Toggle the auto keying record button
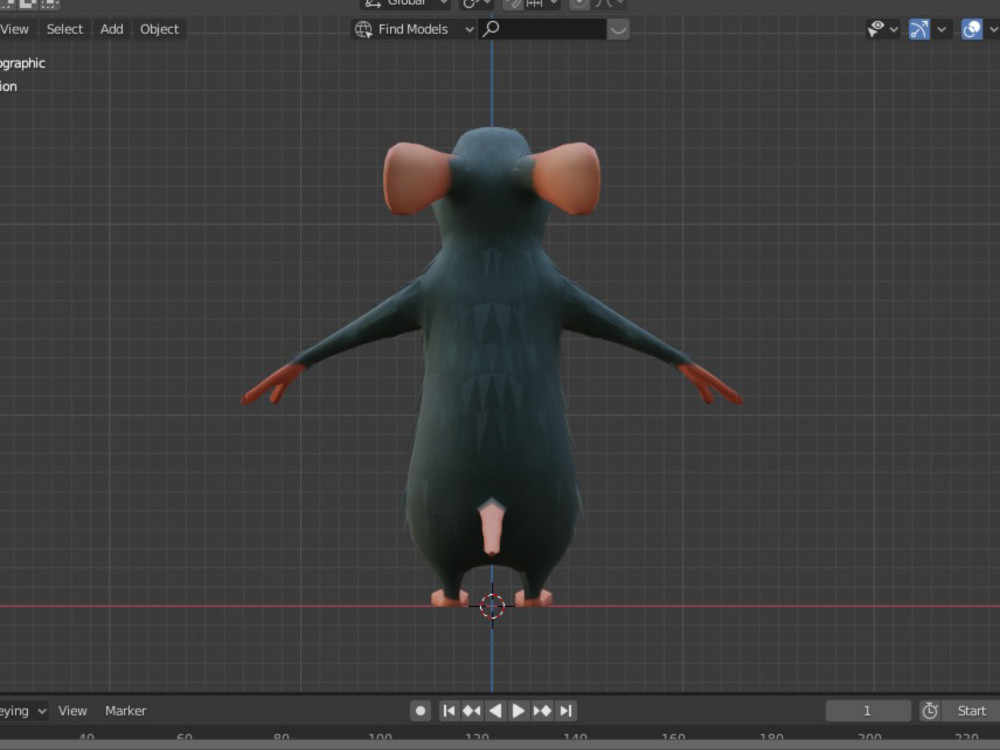Viewport: 1000px width, 750px height. tap(420, 710)
